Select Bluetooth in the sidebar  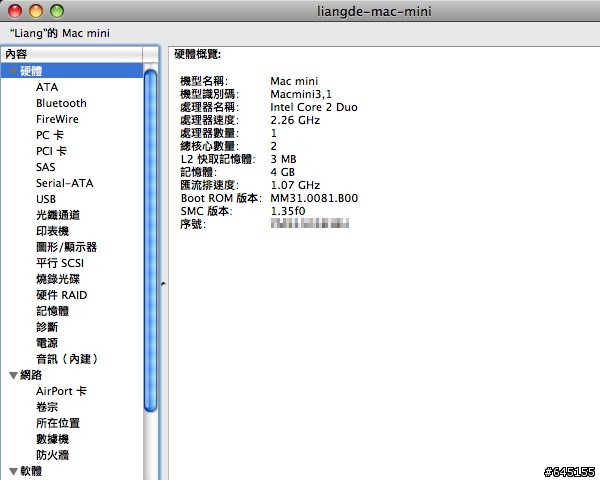[x=61, y=103]
